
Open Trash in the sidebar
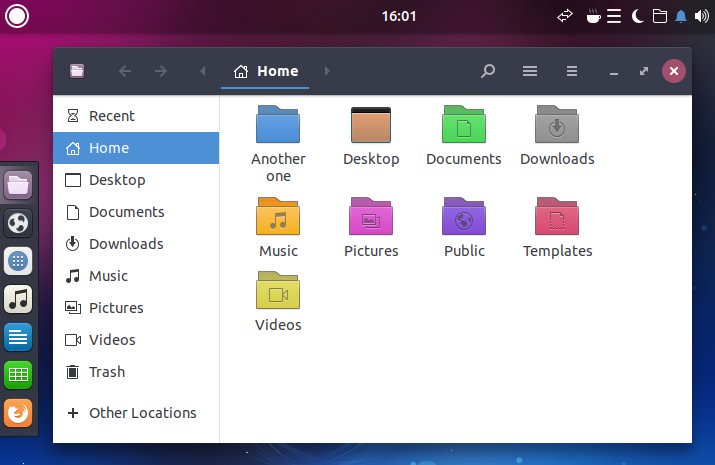[136, 372]
